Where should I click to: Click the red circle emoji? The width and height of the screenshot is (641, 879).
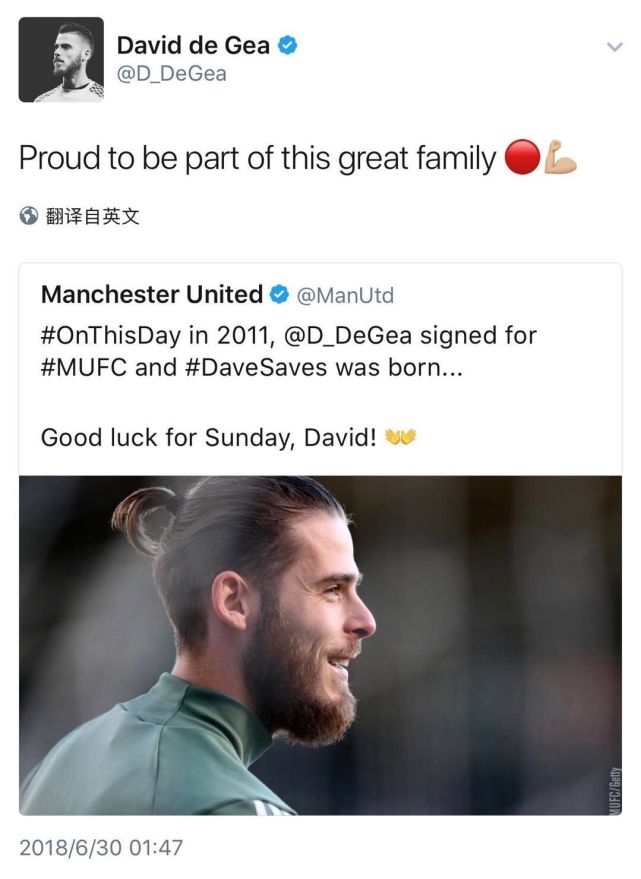pos(522,158)
